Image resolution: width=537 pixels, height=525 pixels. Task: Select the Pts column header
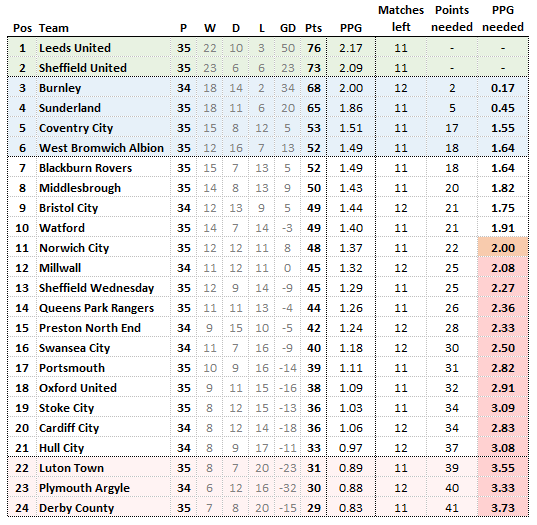tap(313, 28)
